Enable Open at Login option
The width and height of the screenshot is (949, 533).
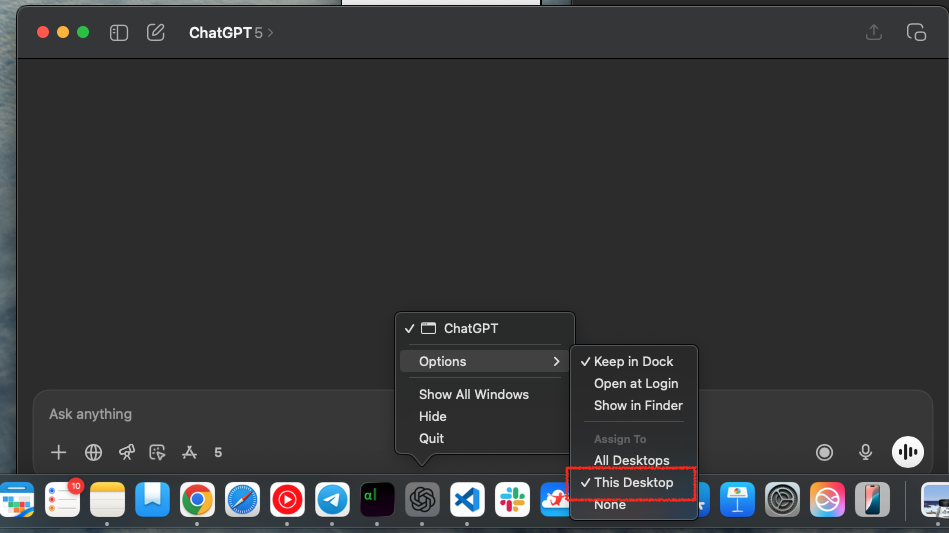click(634, 384)
